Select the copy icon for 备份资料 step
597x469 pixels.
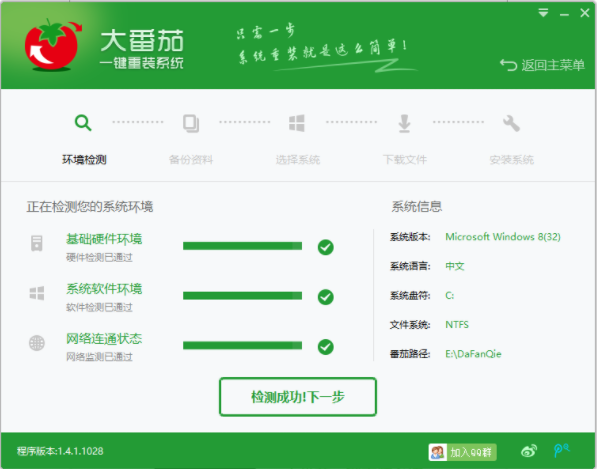(x=191, y=123)
